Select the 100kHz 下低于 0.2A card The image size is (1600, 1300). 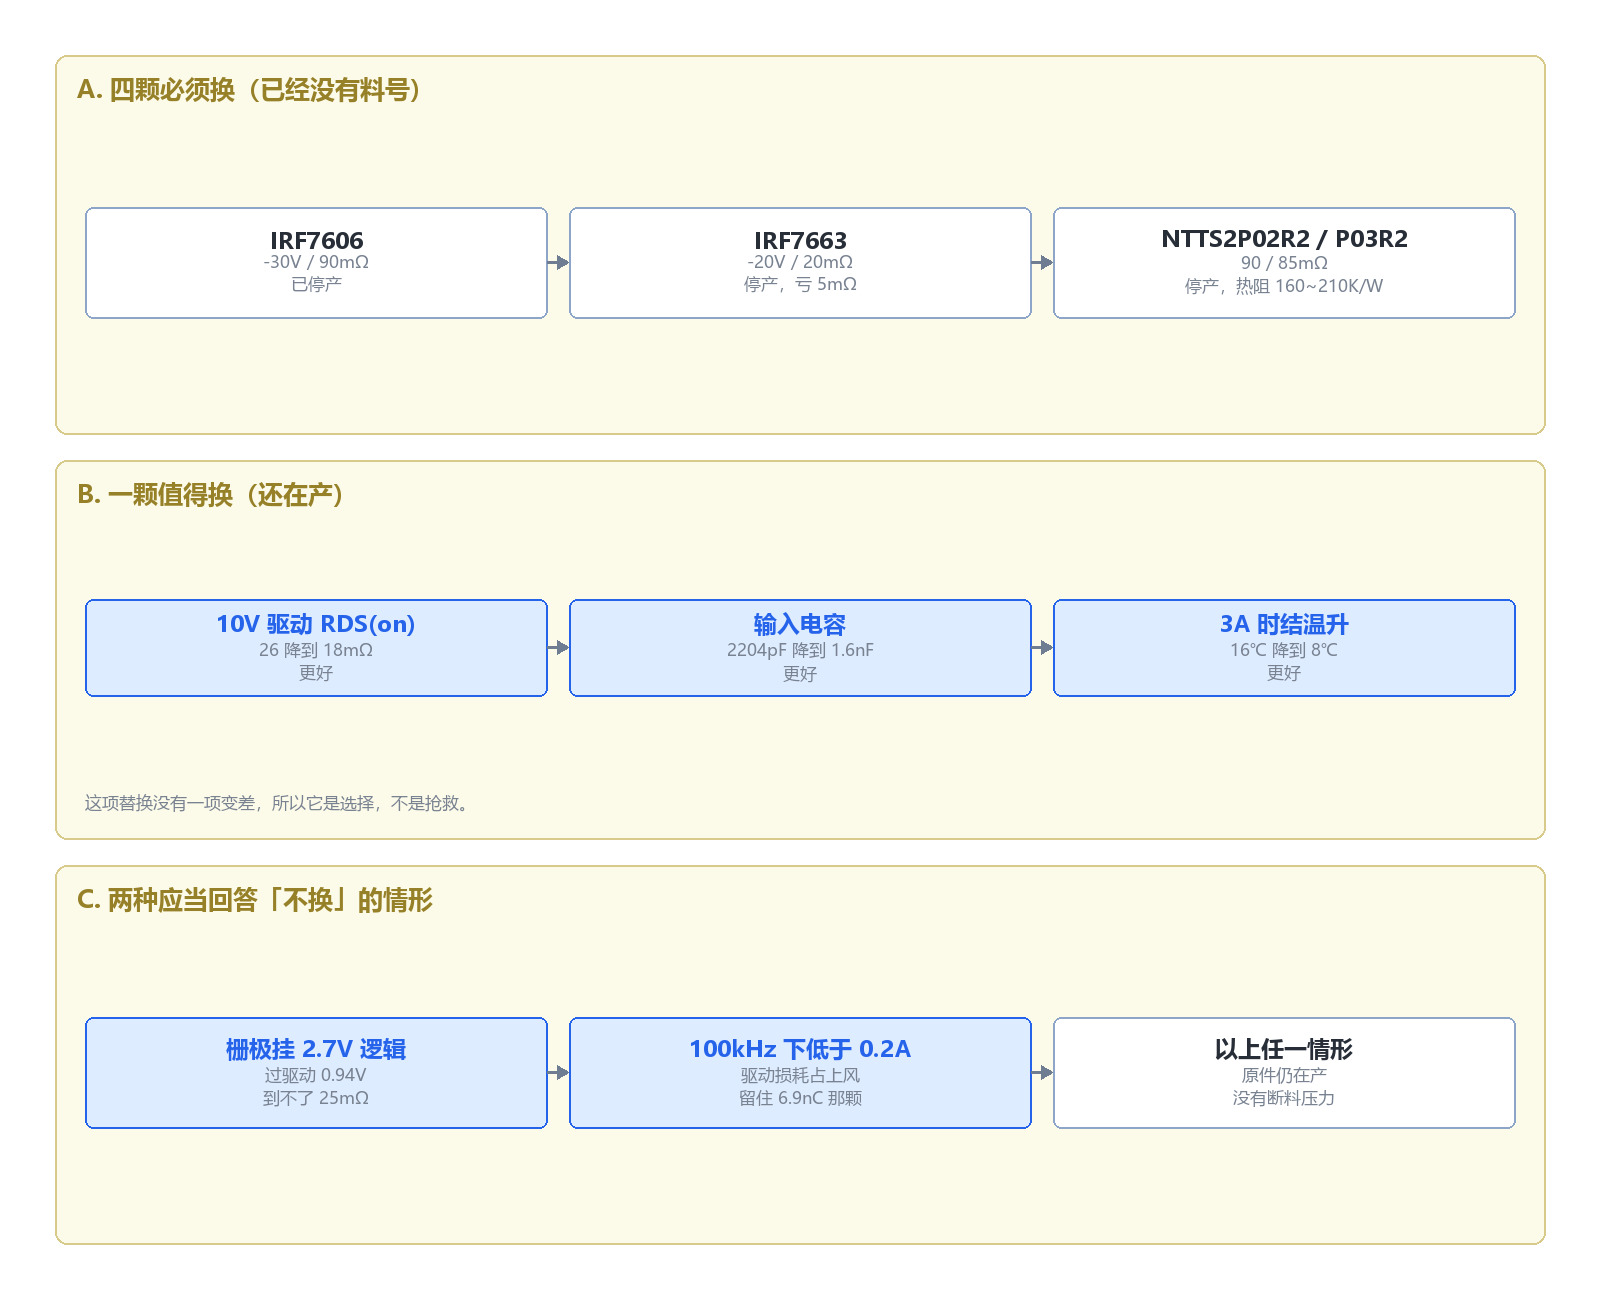point(800,1073)
